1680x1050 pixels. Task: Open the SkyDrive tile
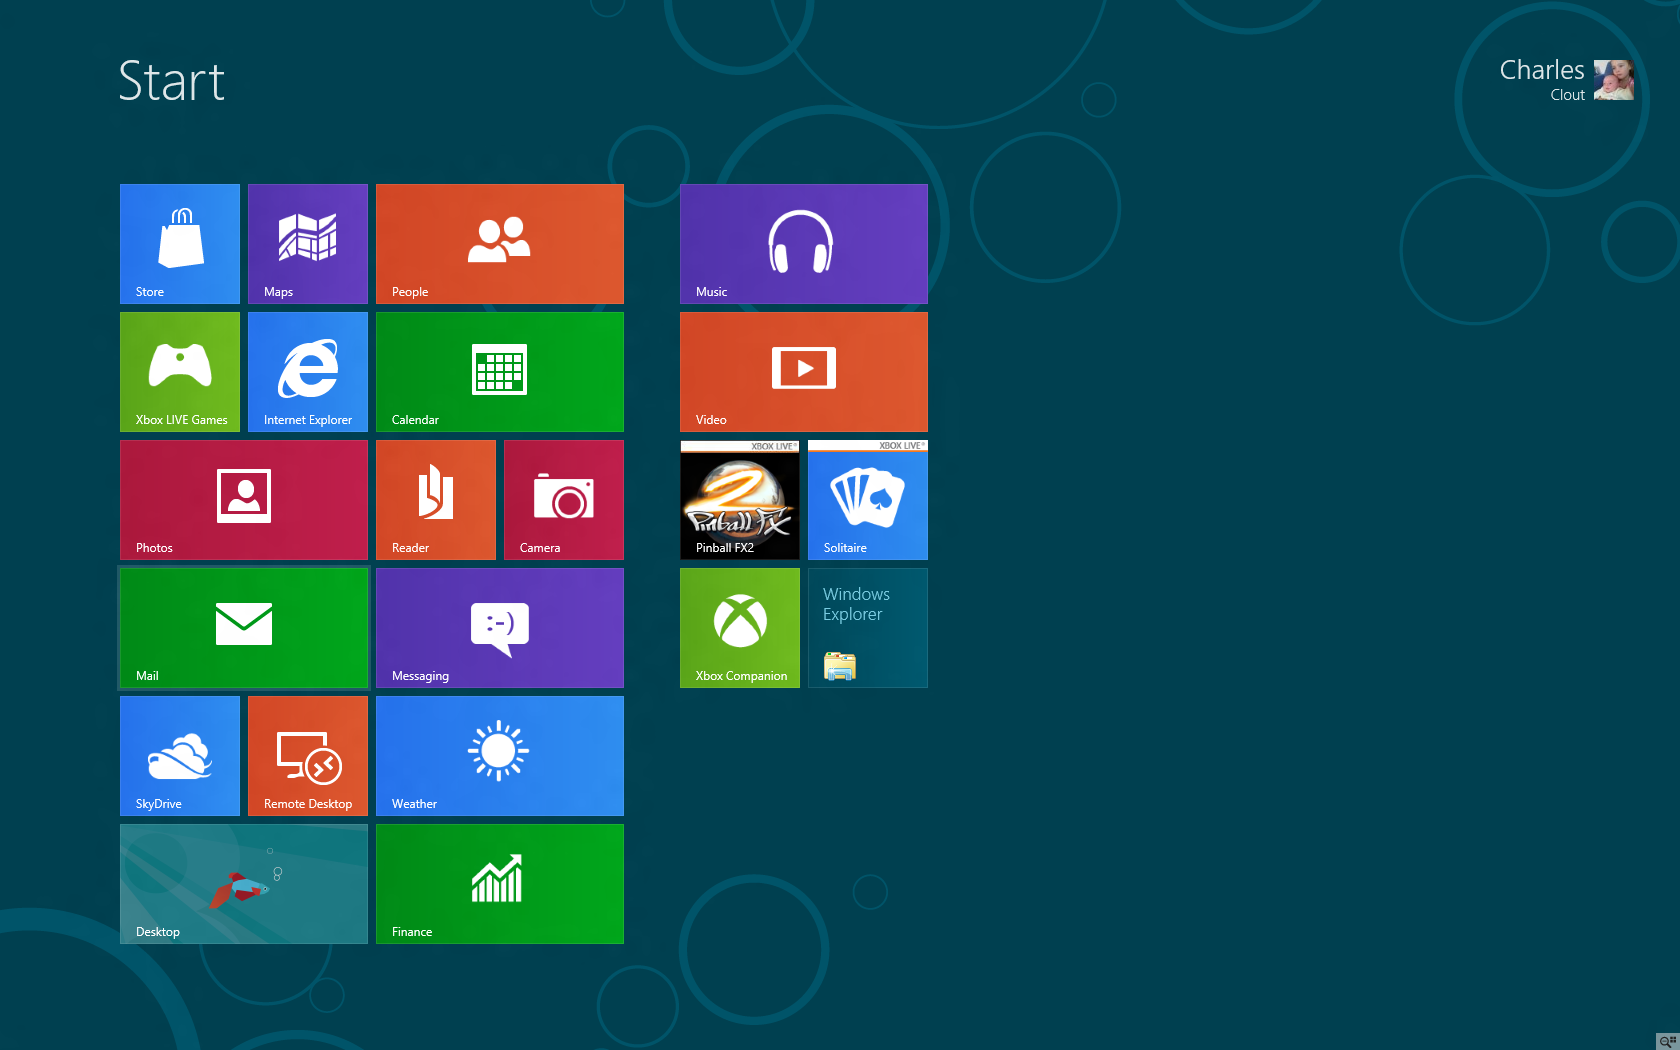tap(180, 756)
